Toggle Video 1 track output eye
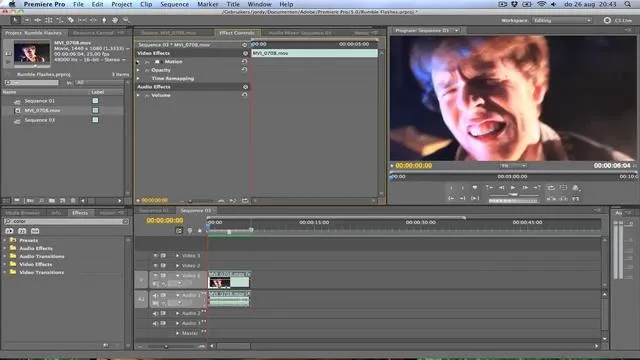Screen dimensions: 640x360 coord(155,276)
